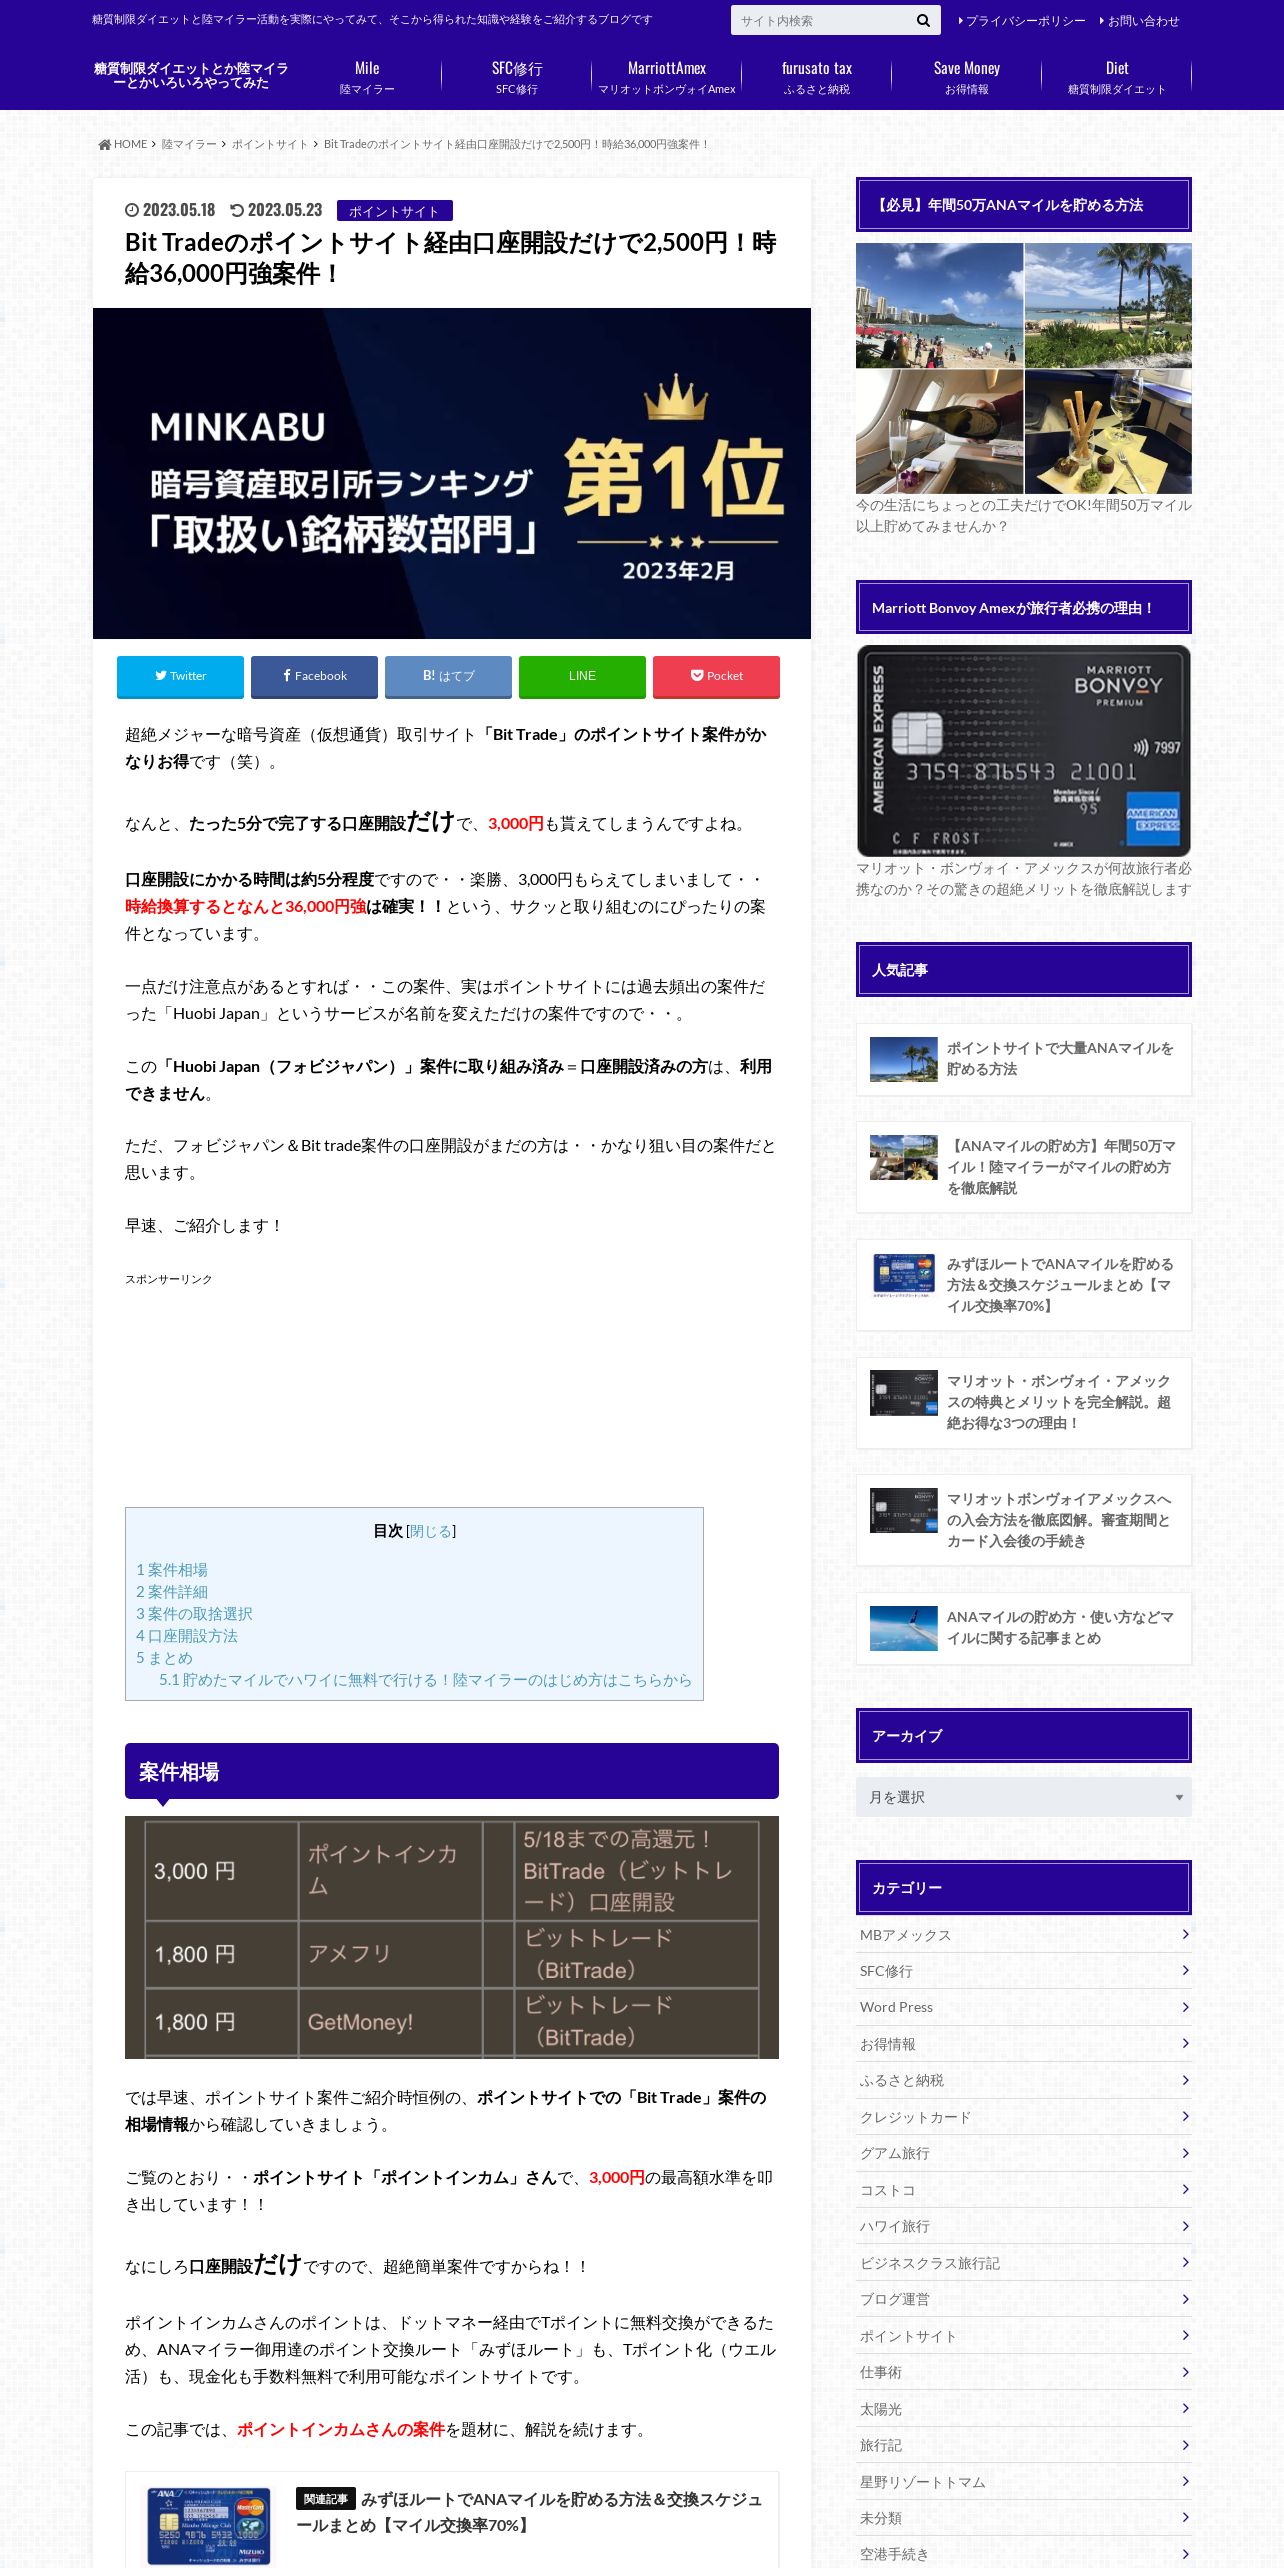Image resolution: width=1284 pixels, height=2568 pixels.
Task: Open ポイントサイト sidebar category
Action: tap(1024, 2336)
